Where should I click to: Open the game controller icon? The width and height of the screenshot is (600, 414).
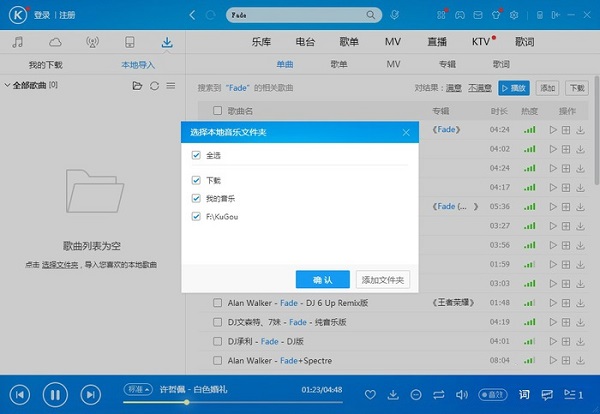(460, 15)
